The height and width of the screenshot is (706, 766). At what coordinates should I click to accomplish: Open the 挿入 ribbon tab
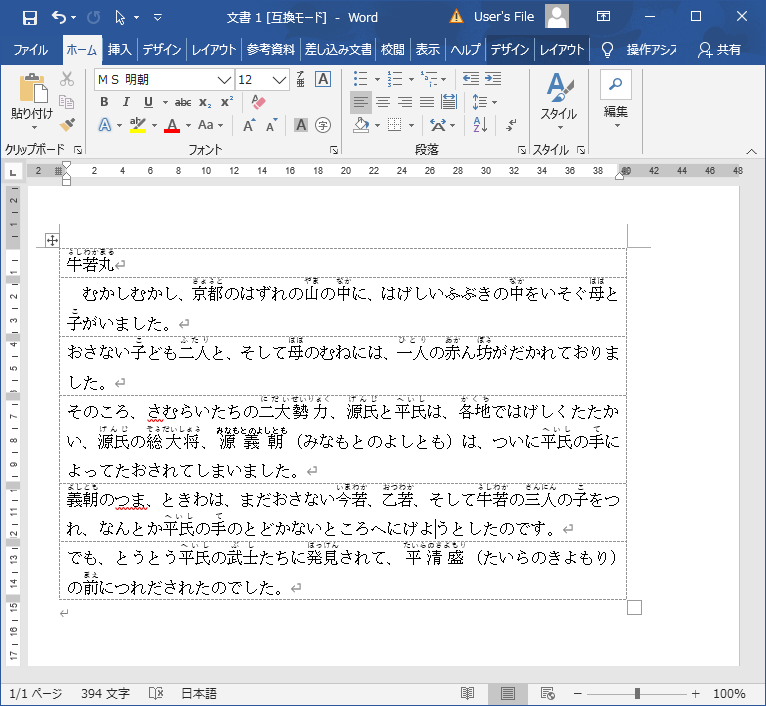click(x=119, y=49)
